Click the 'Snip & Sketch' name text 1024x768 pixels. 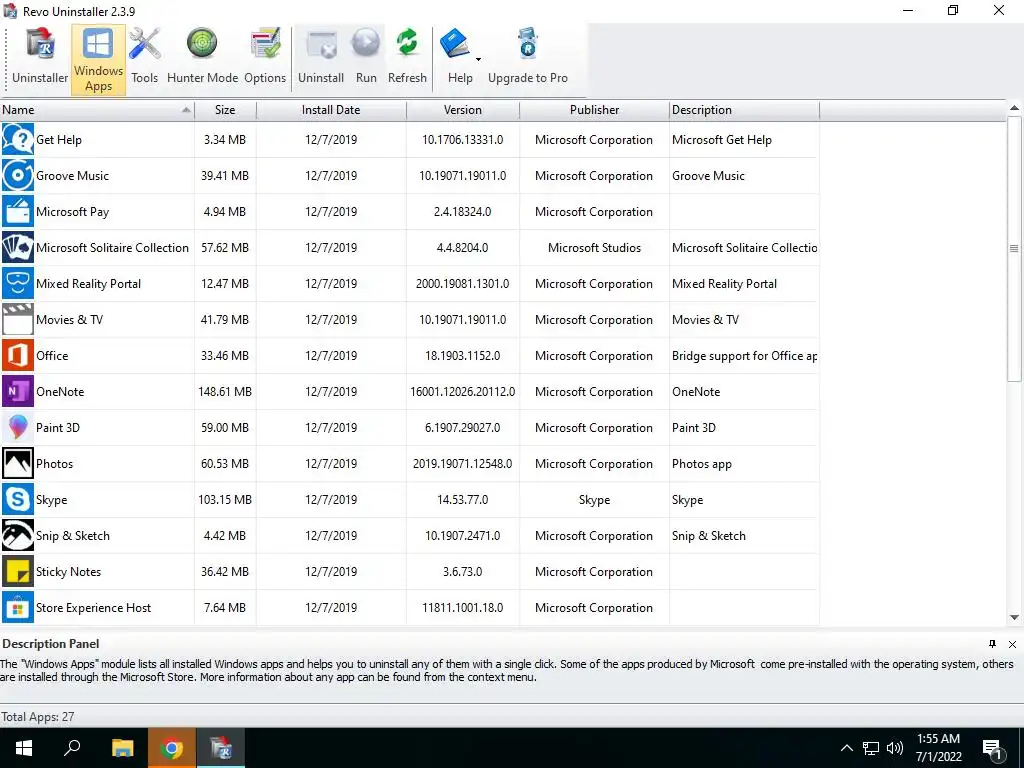[x=72, y=536]
